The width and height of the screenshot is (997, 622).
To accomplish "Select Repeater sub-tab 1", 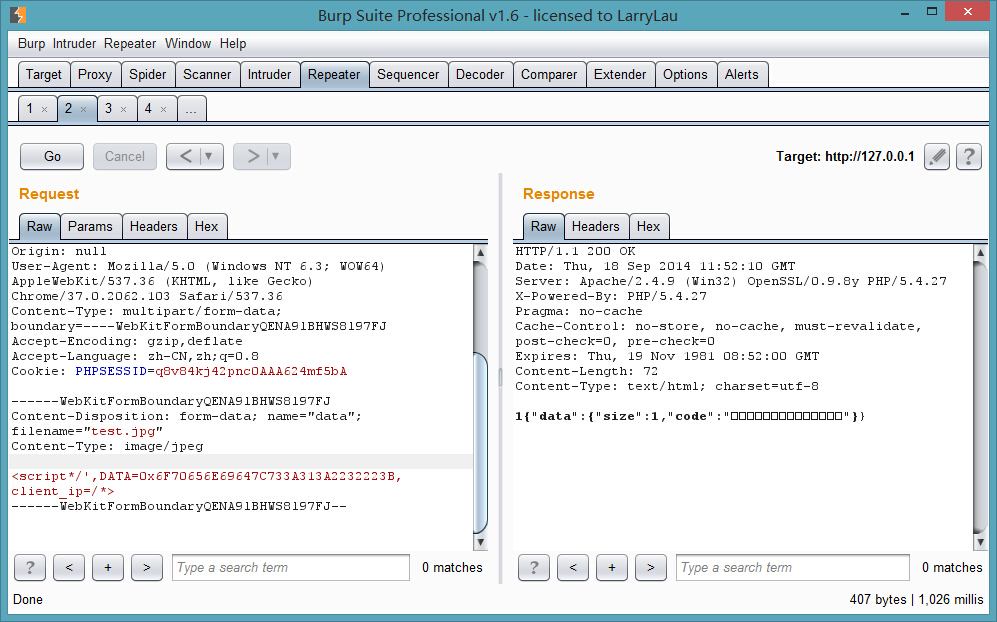I will click(x=30, y=109).
